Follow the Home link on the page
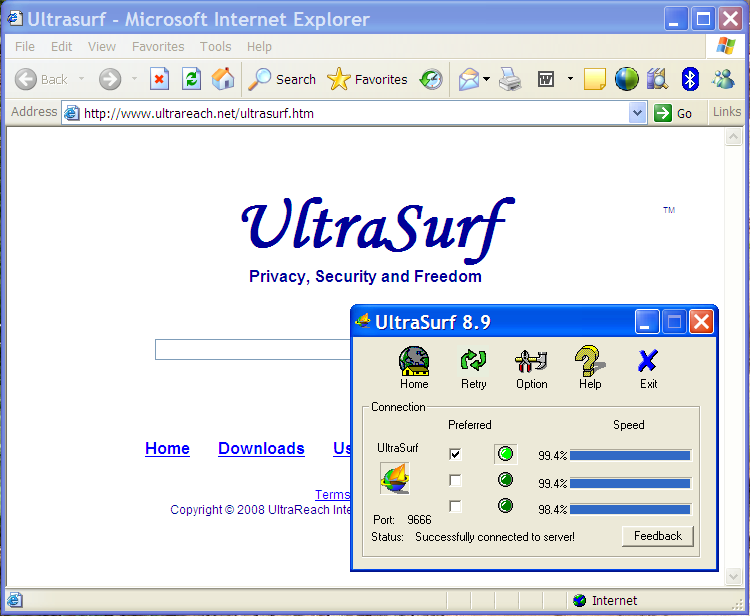The width and height of the screenshot is (750, 616). click(x=167, y=448)
